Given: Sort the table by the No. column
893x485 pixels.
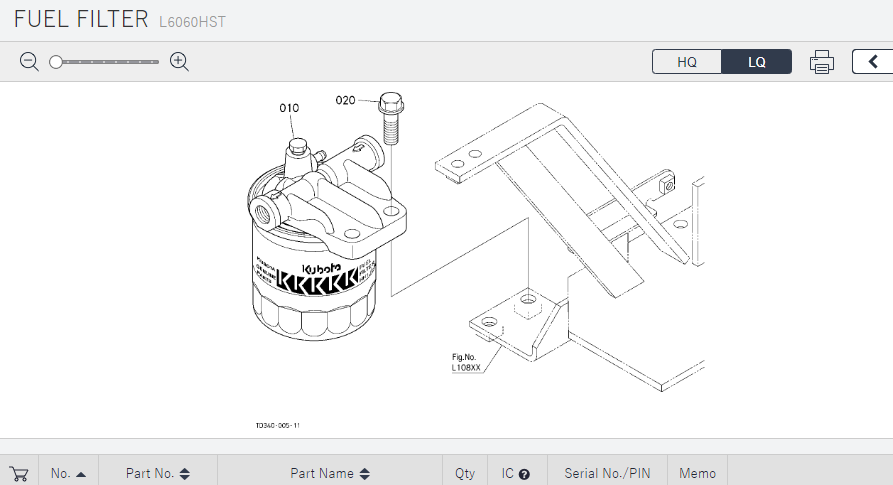Looking at the screenshot, I should [68, 474].
